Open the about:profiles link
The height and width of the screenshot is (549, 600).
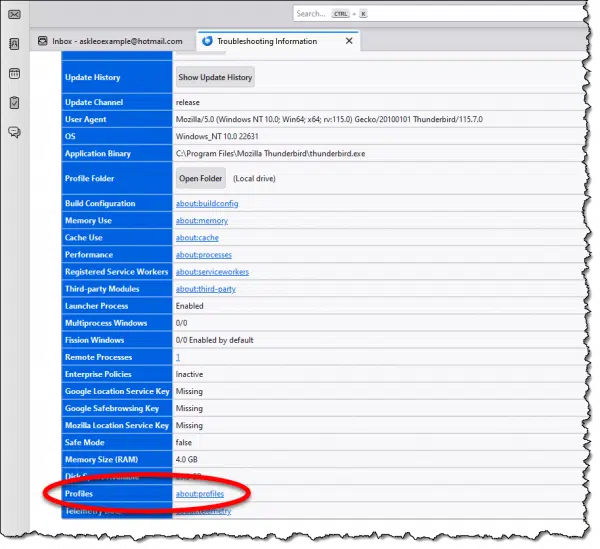tap(200, 494)
